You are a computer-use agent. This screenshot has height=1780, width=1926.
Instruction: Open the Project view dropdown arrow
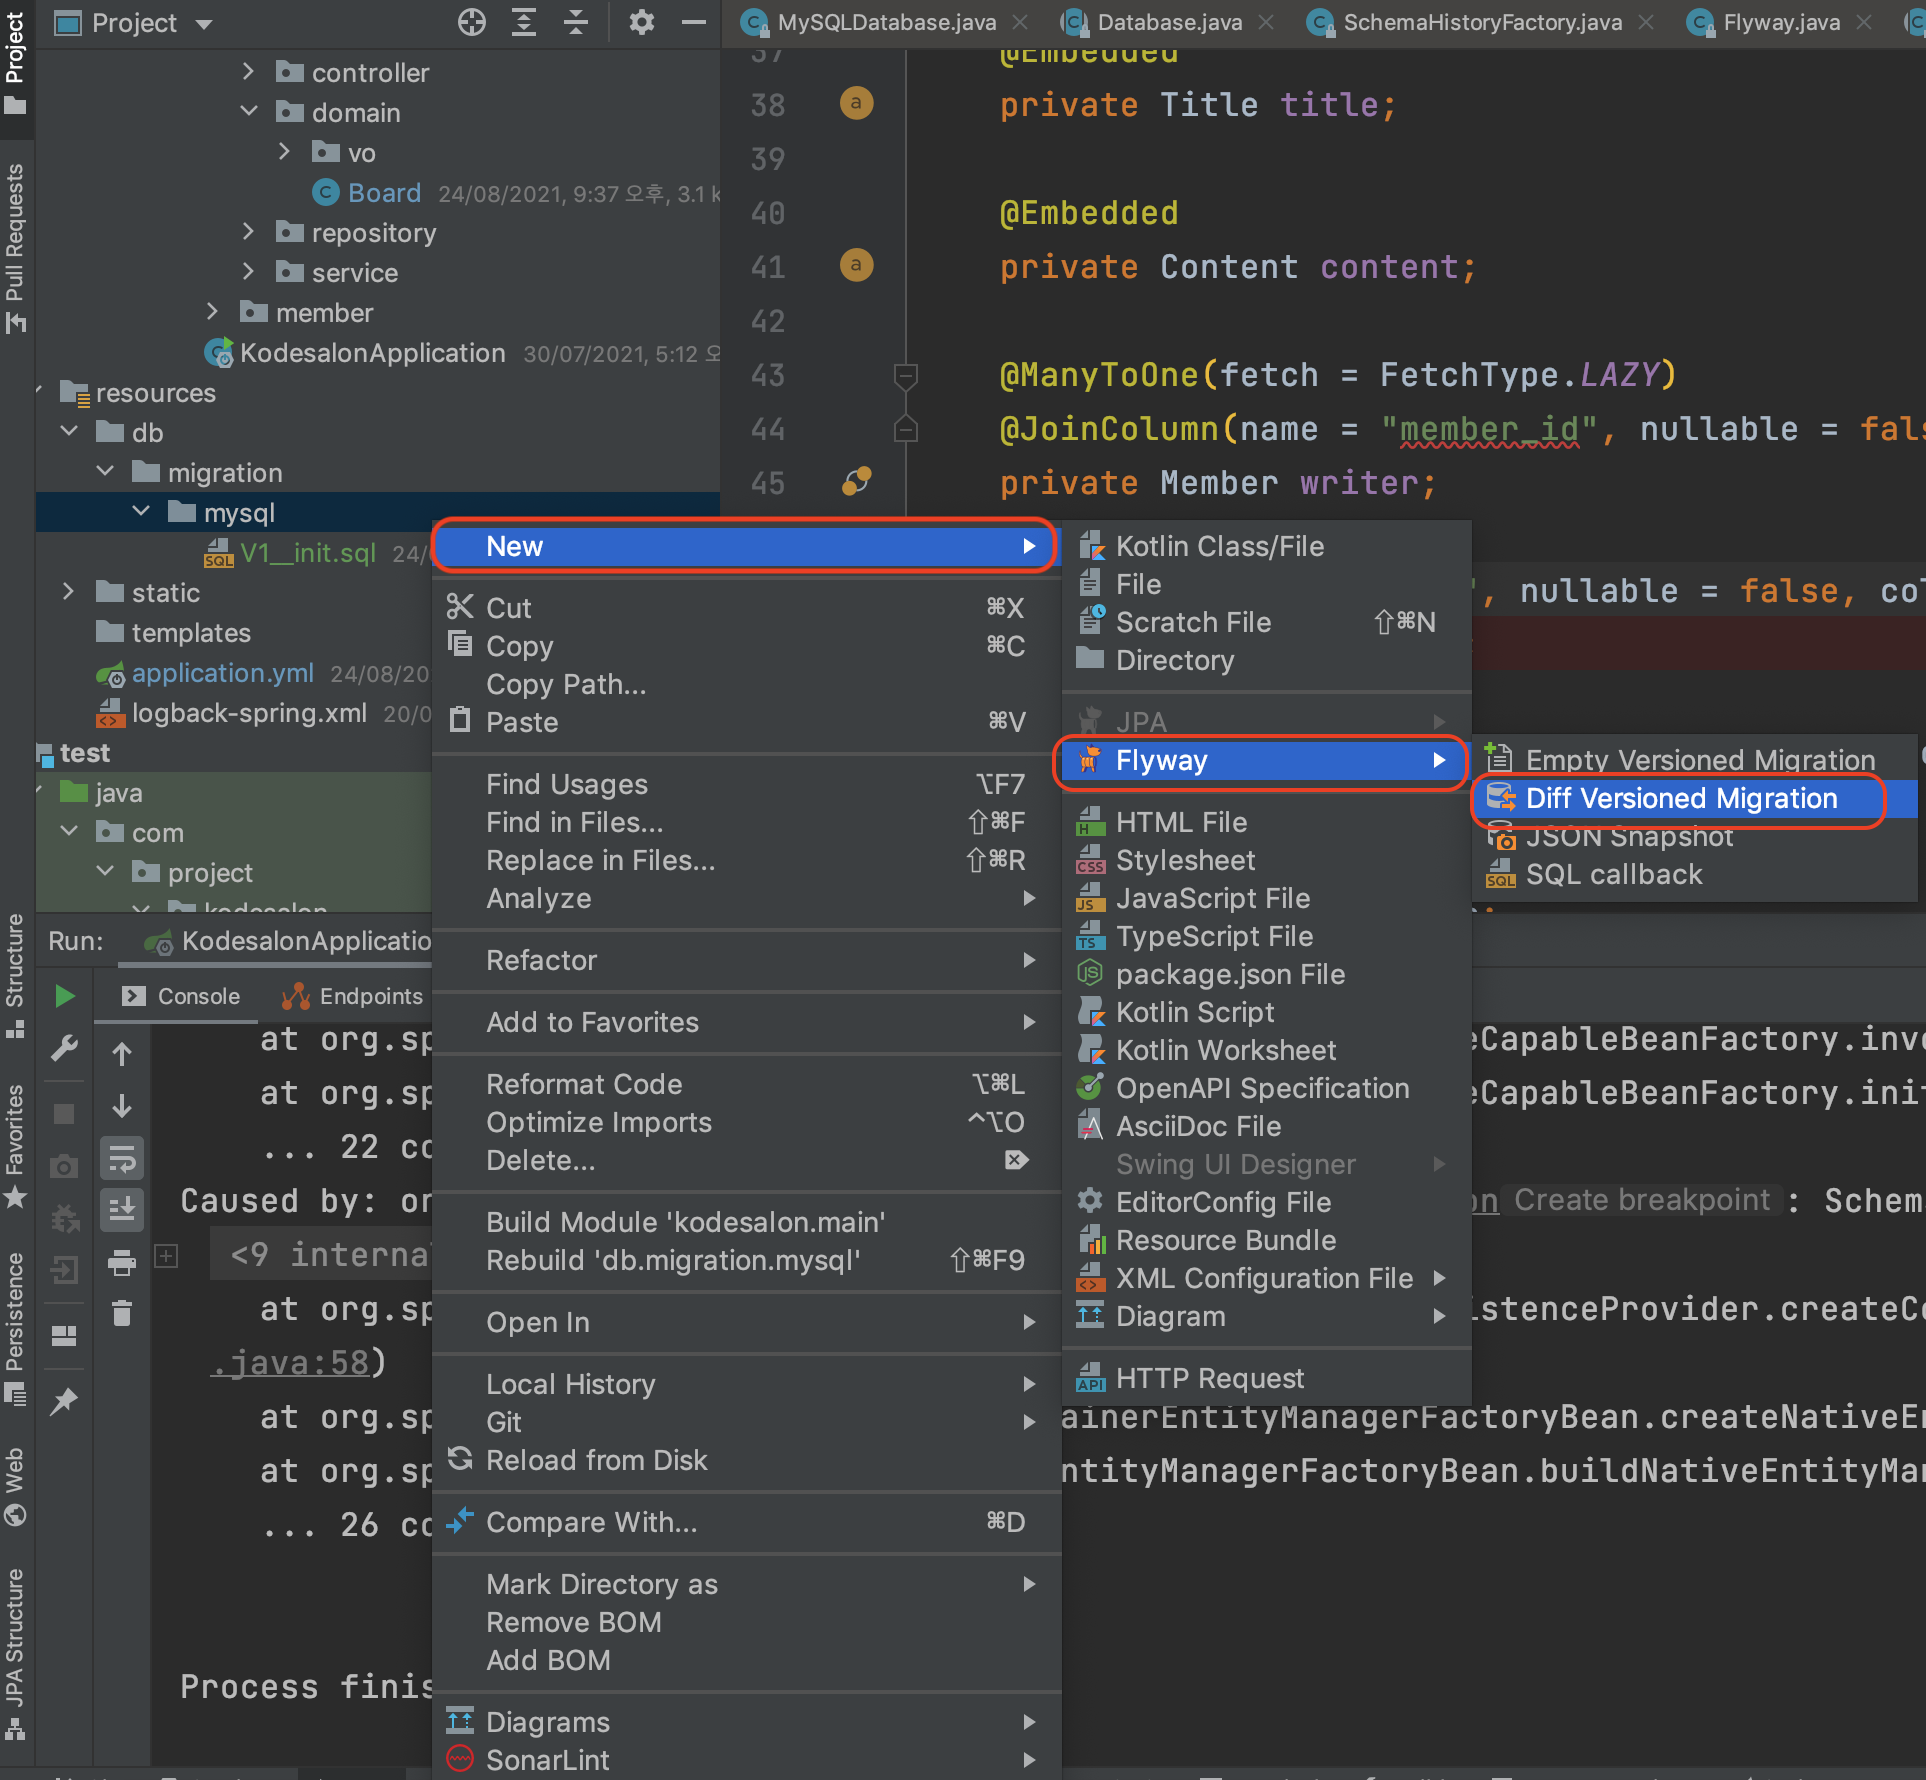tap(204, 24)
